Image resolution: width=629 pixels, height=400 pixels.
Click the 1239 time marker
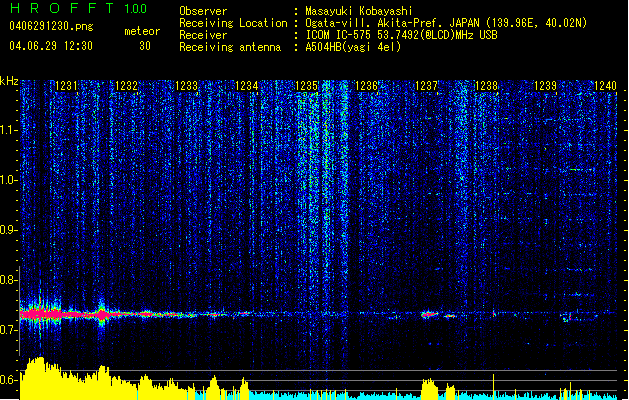546,86
